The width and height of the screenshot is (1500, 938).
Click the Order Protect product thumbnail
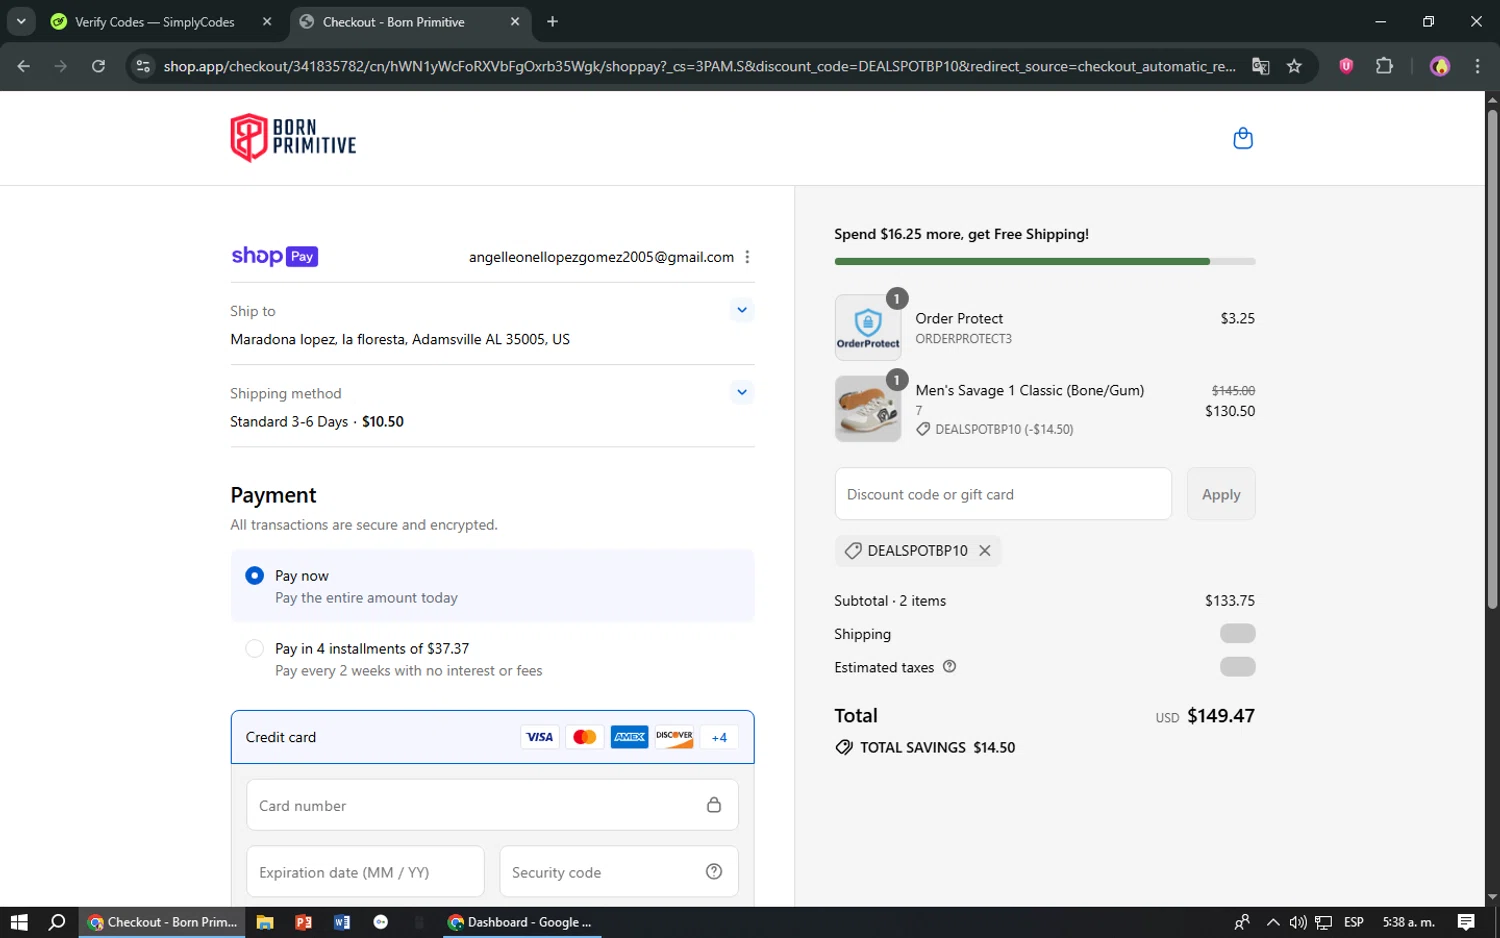click(x=868, y=327)
